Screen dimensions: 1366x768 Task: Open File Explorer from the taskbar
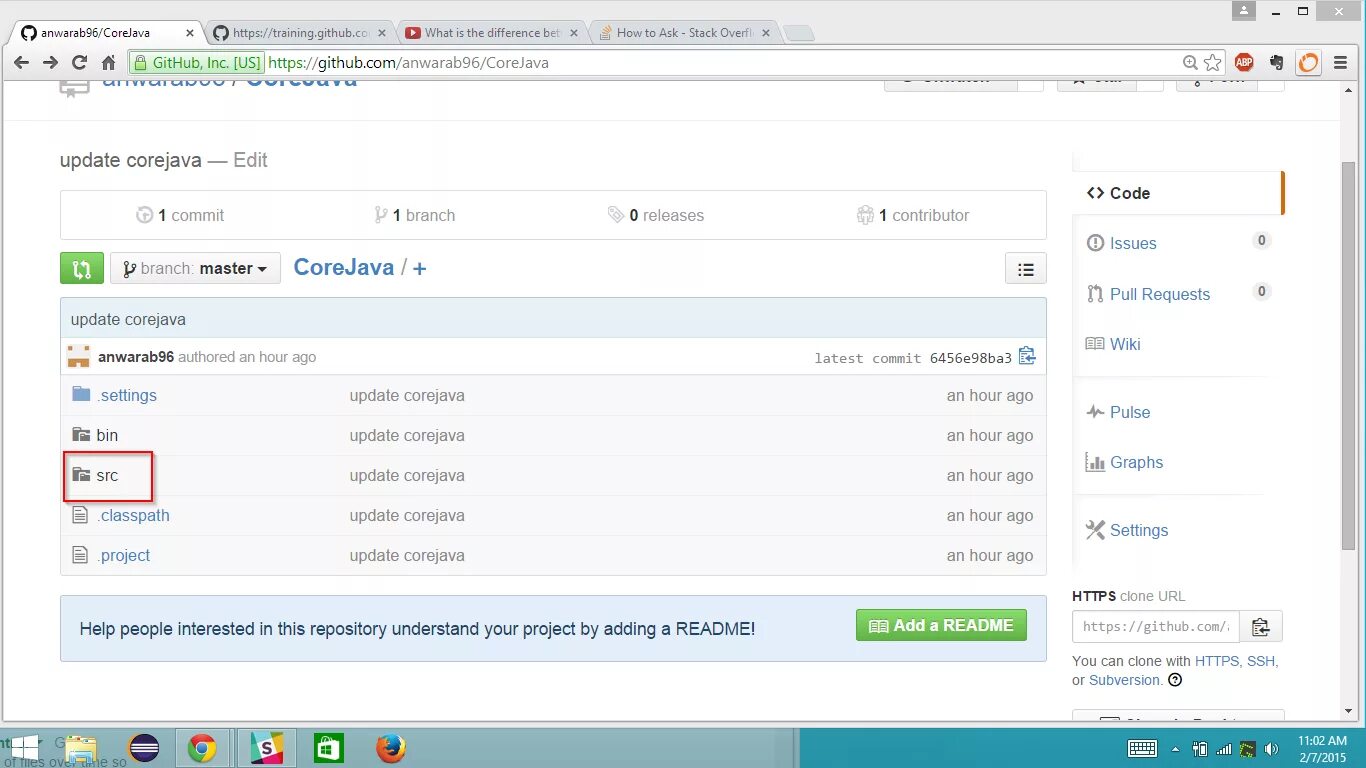coord(82,748)
